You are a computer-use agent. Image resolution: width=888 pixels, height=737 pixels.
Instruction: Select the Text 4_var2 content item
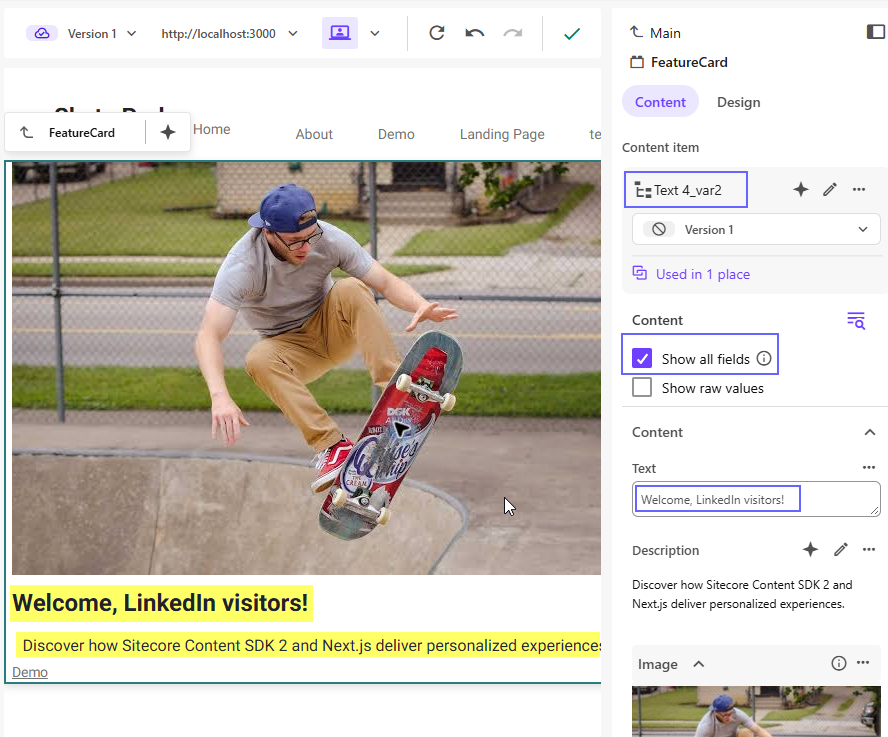point(686,190)
